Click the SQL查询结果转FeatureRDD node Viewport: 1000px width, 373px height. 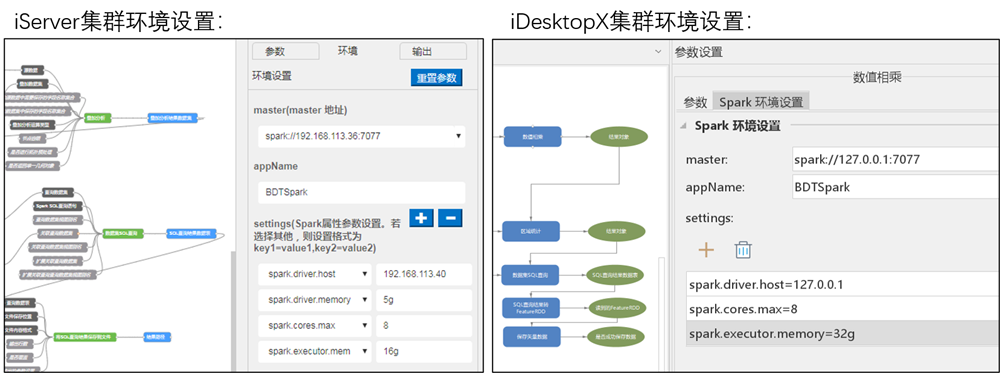point(531,307)
